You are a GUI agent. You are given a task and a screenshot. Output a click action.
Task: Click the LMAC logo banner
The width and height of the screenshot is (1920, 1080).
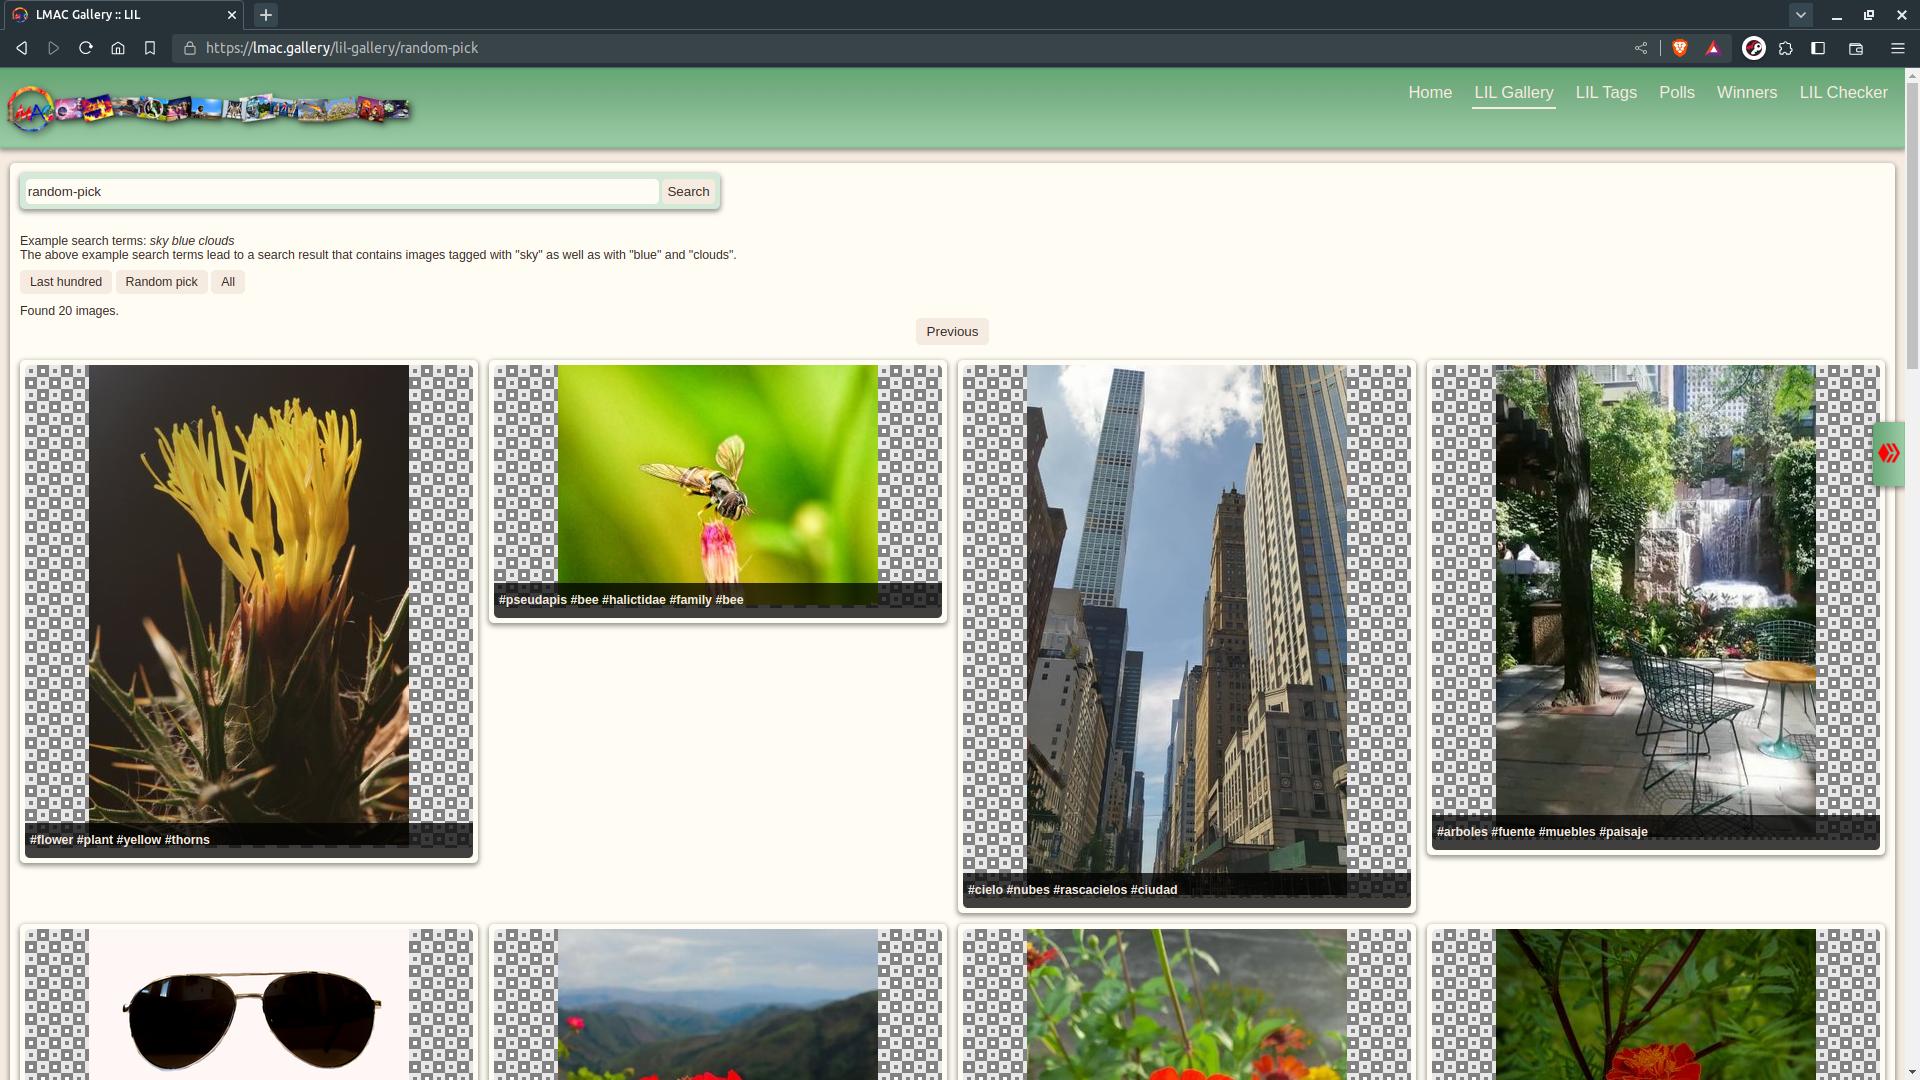coord(210,108)
